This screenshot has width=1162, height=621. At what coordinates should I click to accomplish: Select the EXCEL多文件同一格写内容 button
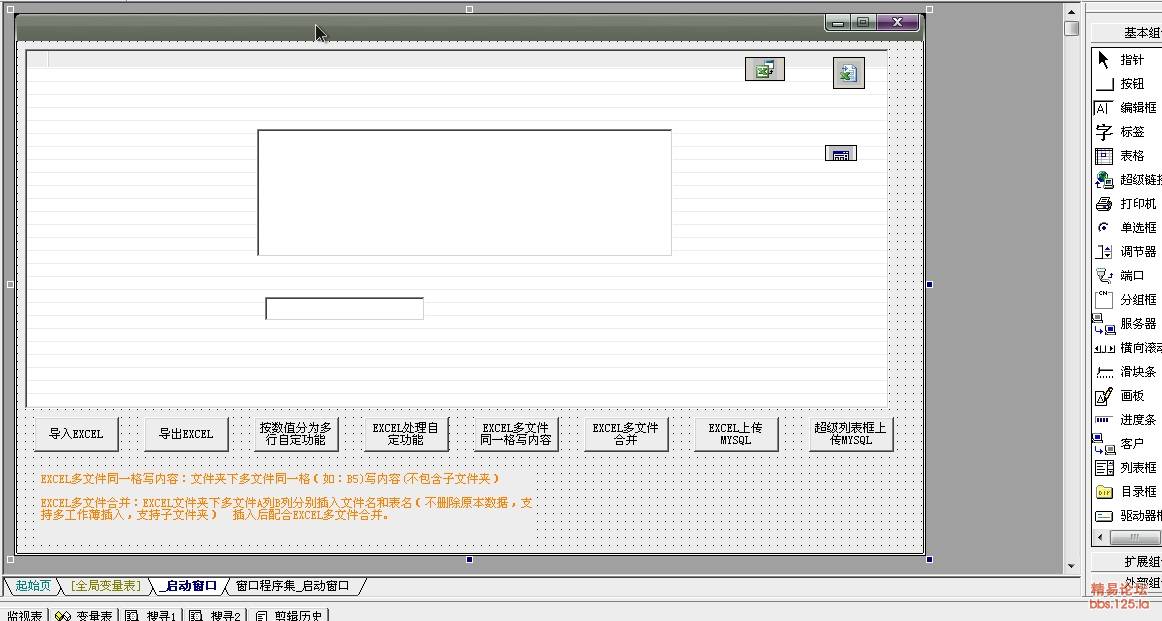tap(516, 434)
